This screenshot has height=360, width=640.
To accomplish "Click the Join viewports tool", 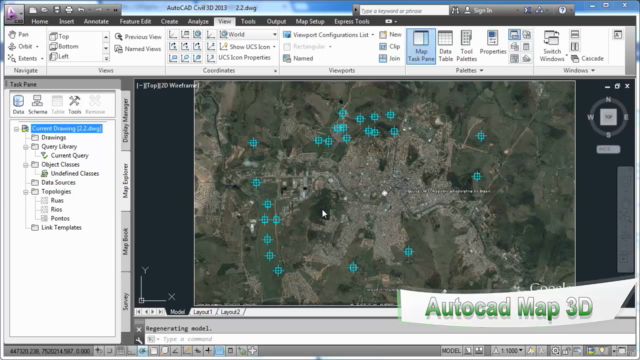I will pyautogui.click(x=390, y=58).
